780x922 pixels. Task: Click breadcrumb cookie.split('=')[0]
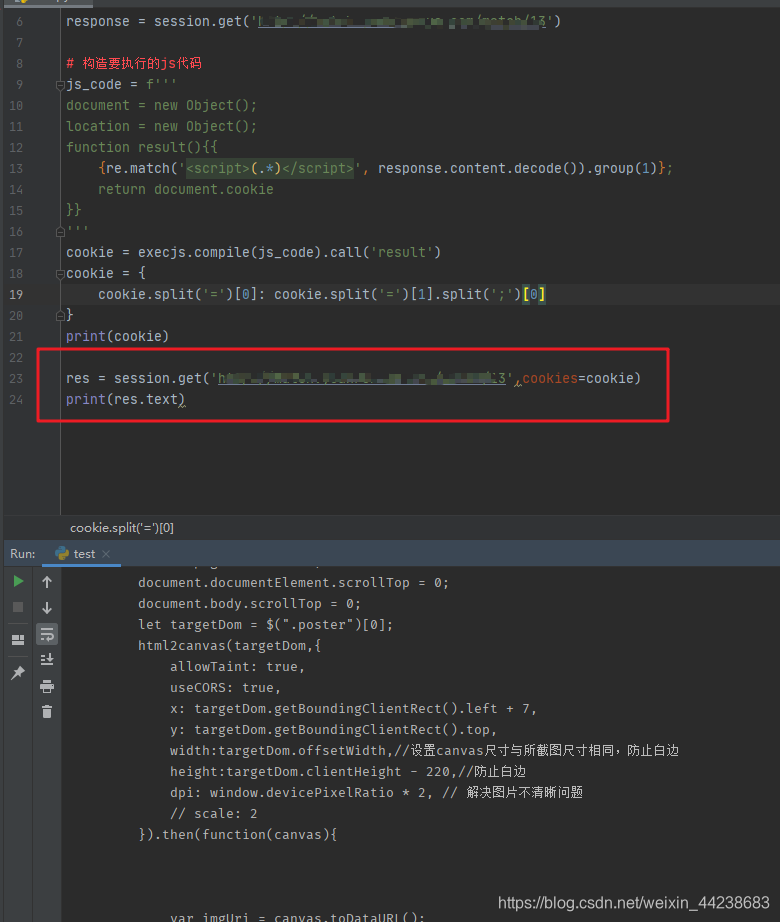click(x=122, y=528)
